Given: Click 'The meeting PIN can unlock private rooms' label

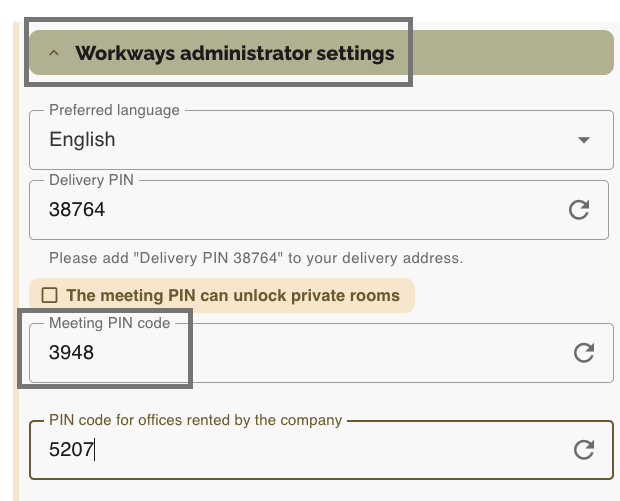Looking at the screenshot, I should point(232,295).
